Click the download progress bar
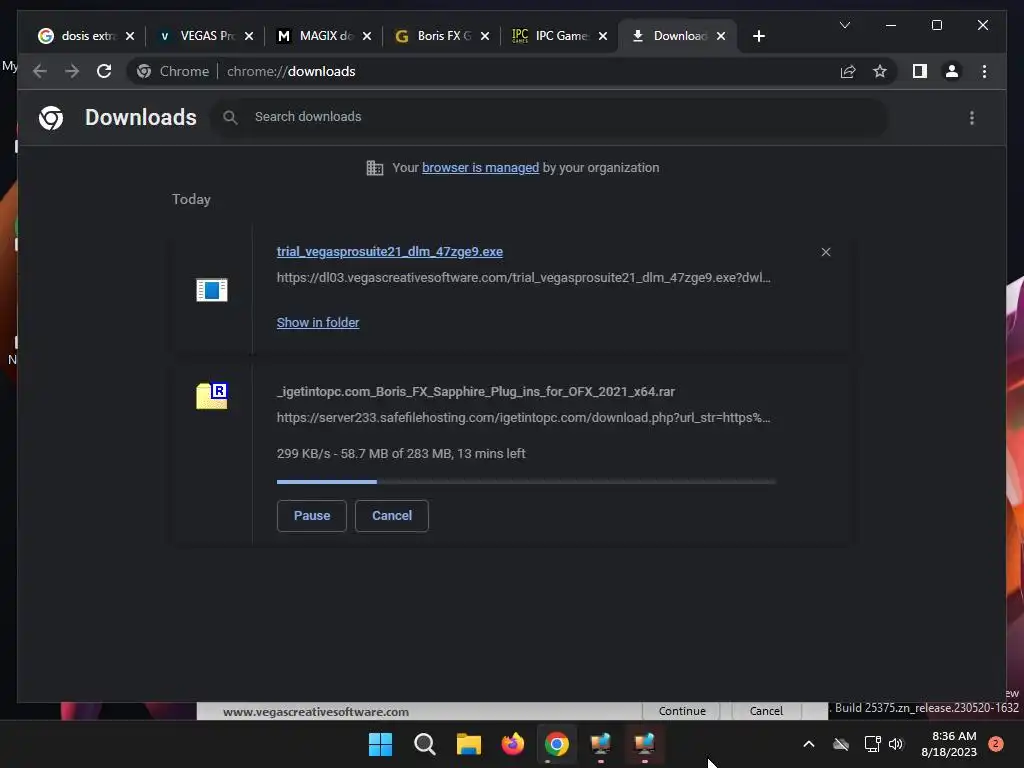1024x768 pixels. (526, 482)
